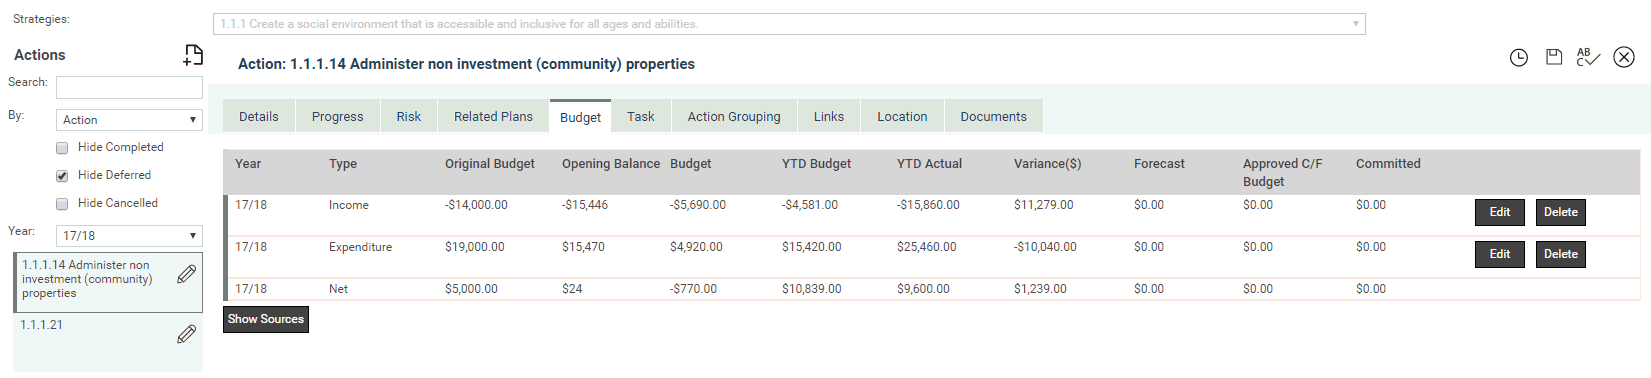Delete the Expenditure budget row
The image size is (1651, 378).
(1561, 254)
